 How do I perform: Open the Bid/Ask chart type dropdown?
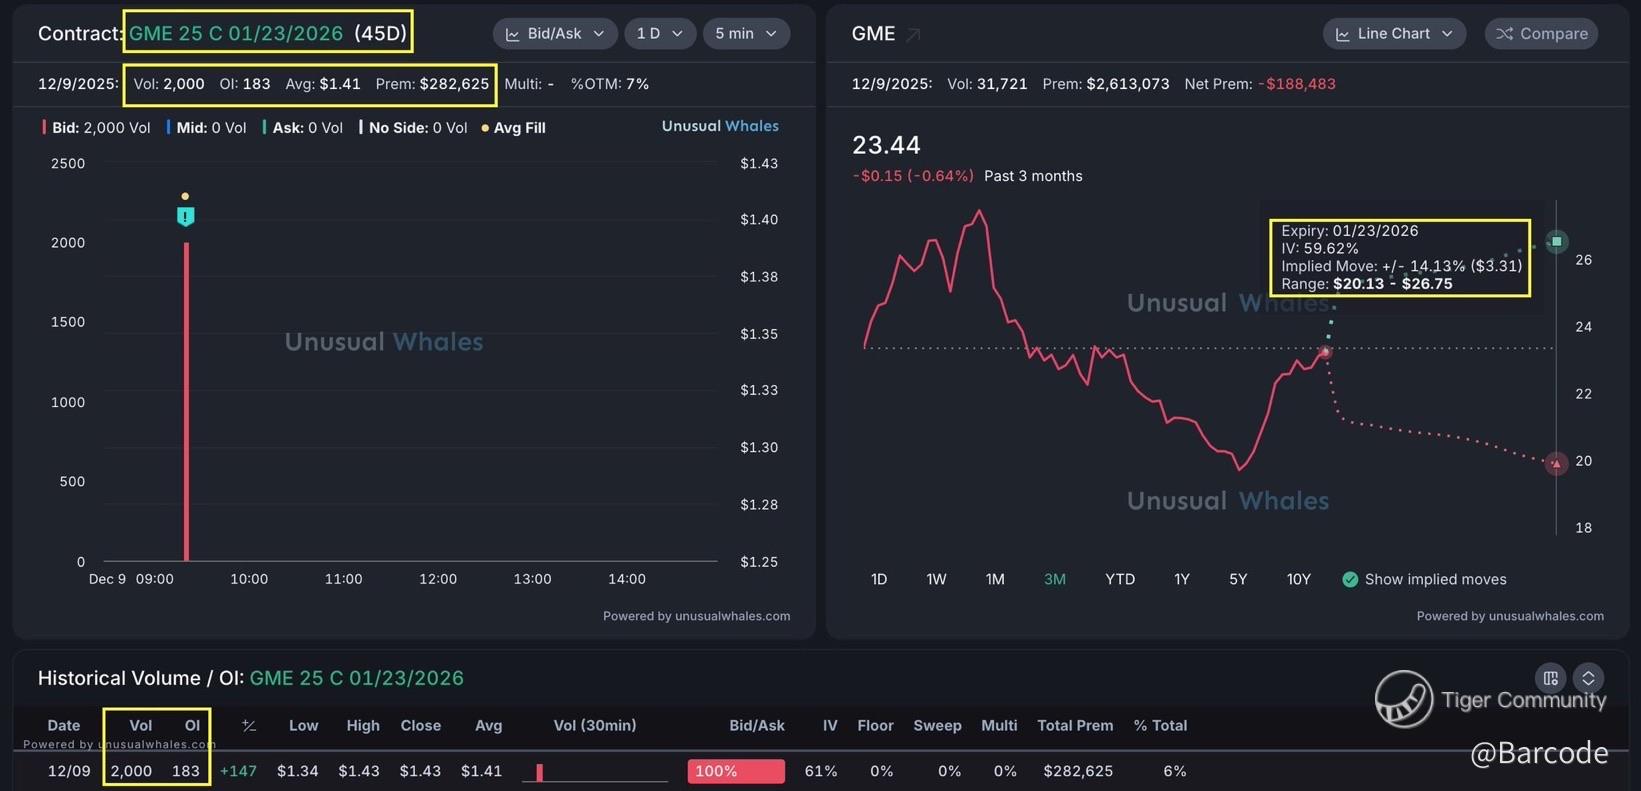[x=555, y=34]
